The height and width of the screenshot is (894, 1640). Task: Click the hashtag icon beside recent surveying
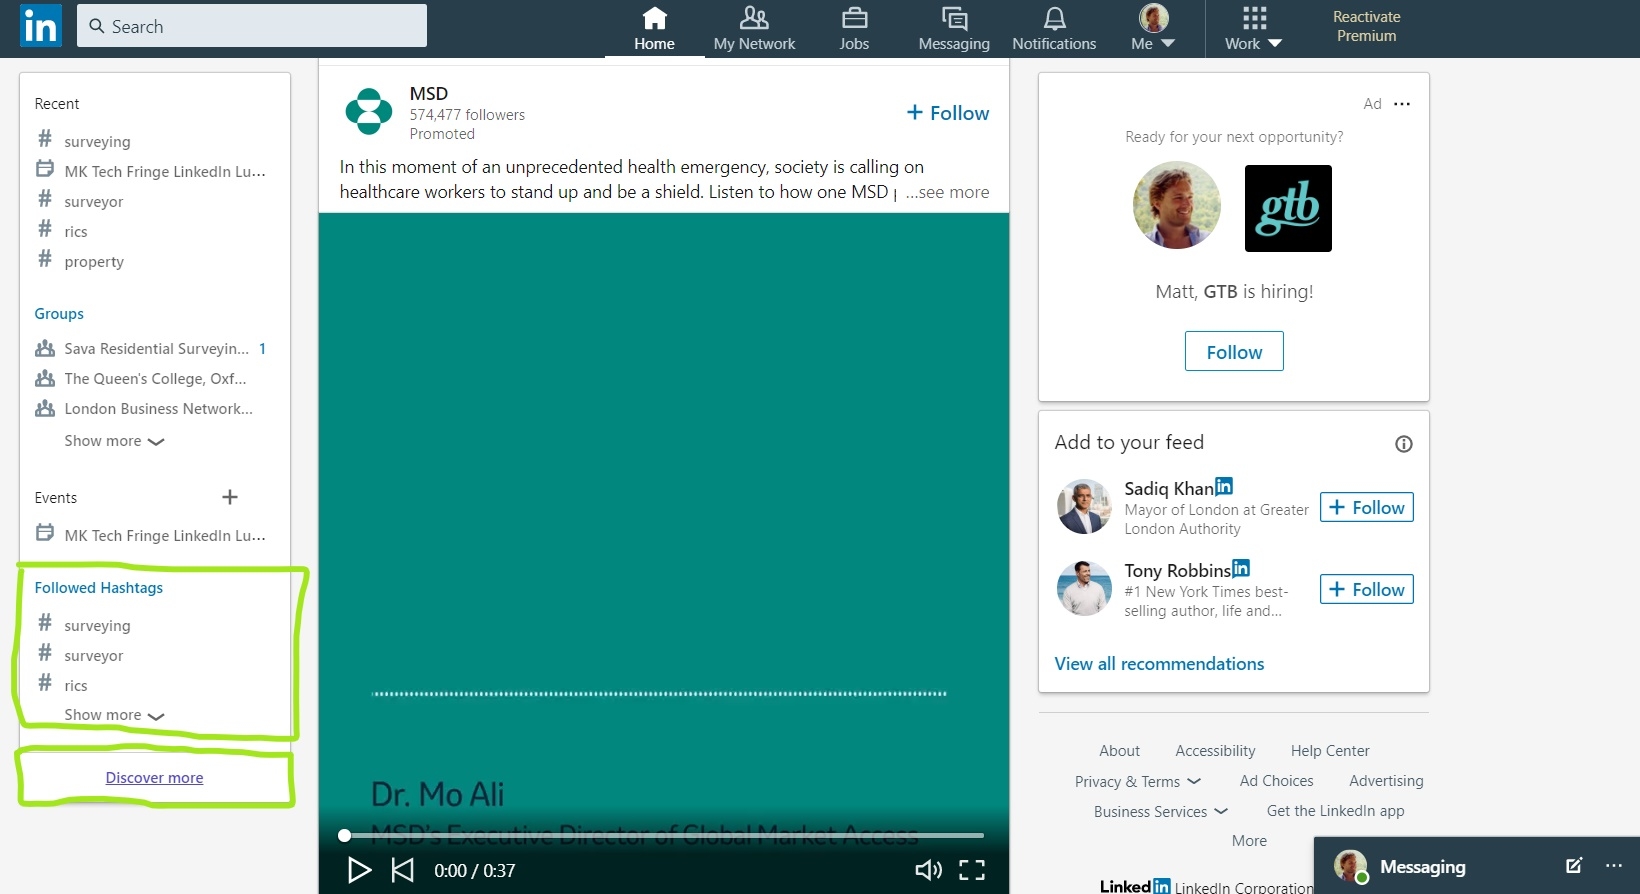click(45, 139)
